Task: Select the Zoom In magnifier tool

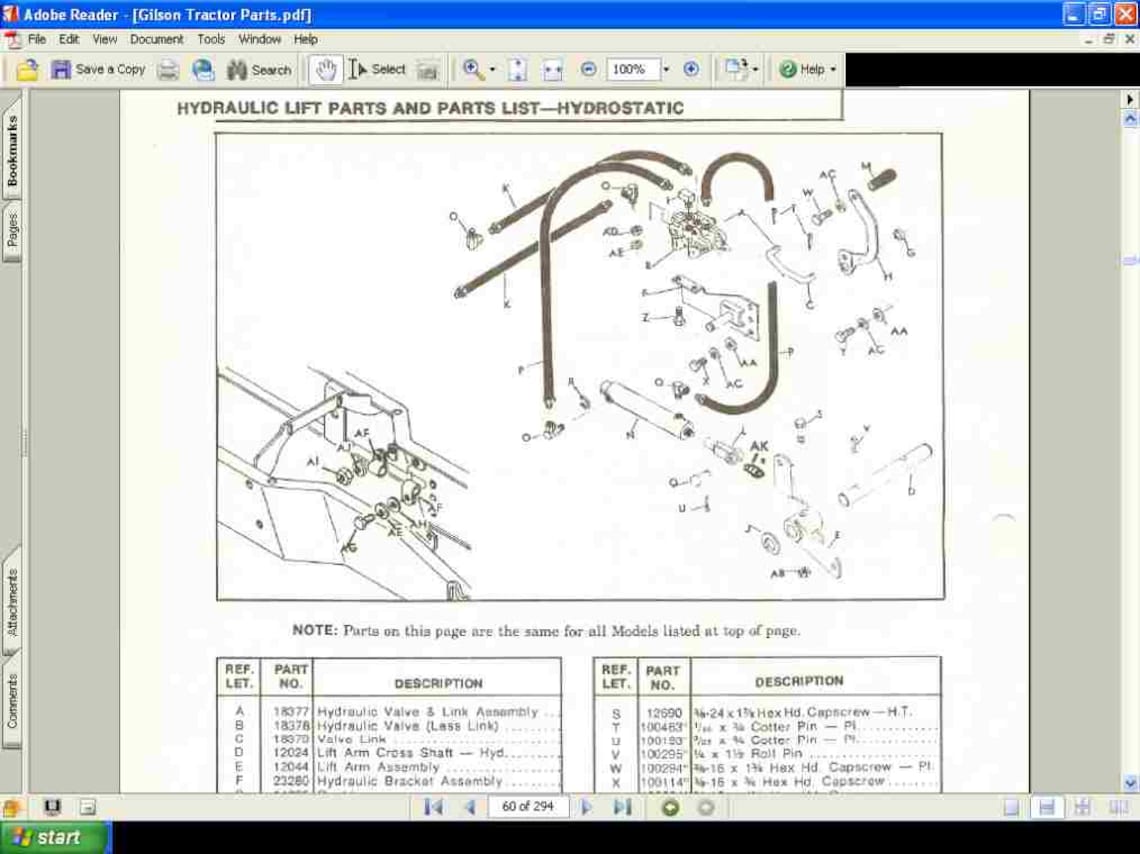Action: 473,70
